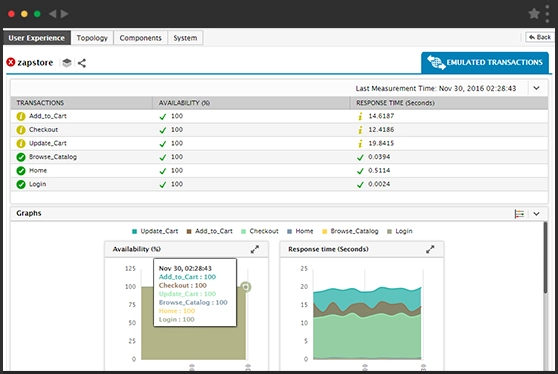Click the checkmark beside 0.0024
Screen dimensions: 558x374
point(360,185)
